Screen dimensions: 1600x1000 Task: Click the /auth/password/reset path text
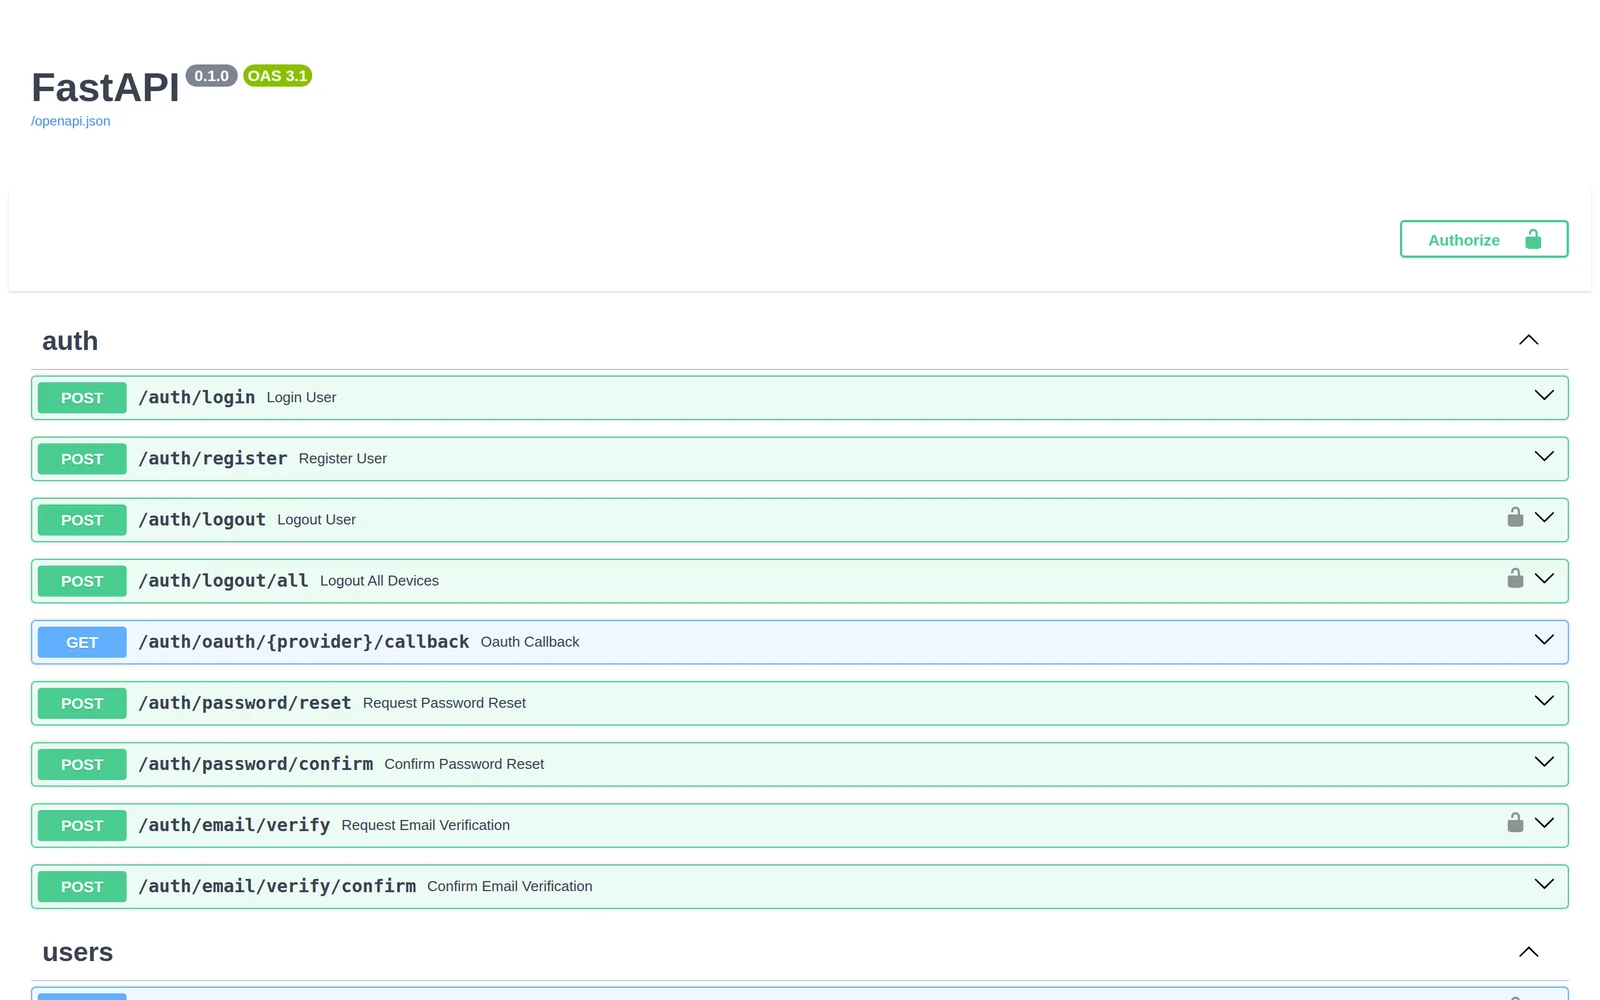click(x=245, y=702)
